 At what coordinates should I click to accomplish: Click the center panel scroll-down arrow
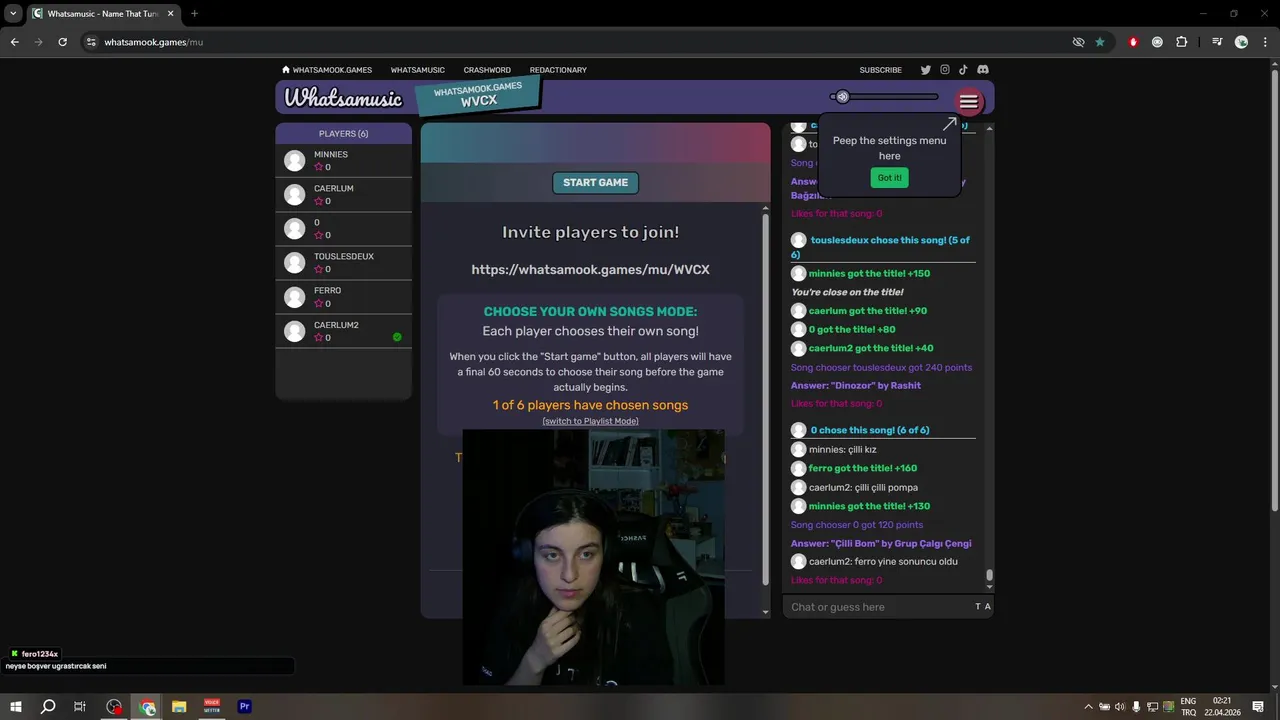766,611
